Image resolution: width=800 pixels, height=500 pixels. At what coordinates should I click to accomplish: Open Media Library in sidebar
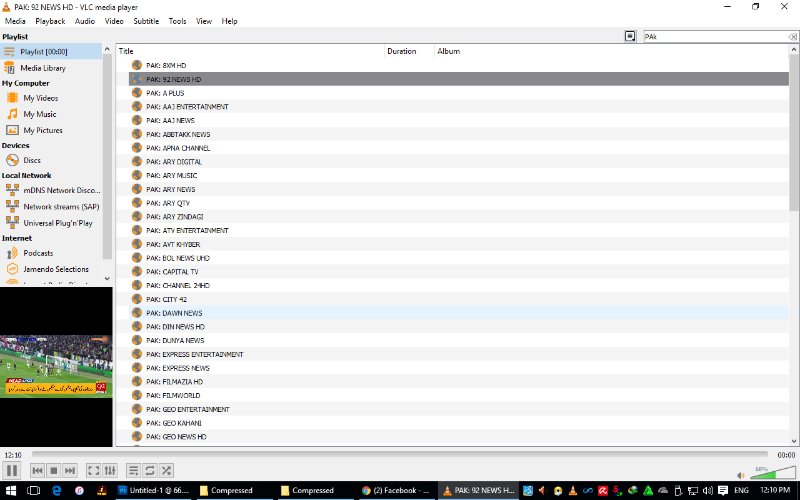[x=51, y=68]
